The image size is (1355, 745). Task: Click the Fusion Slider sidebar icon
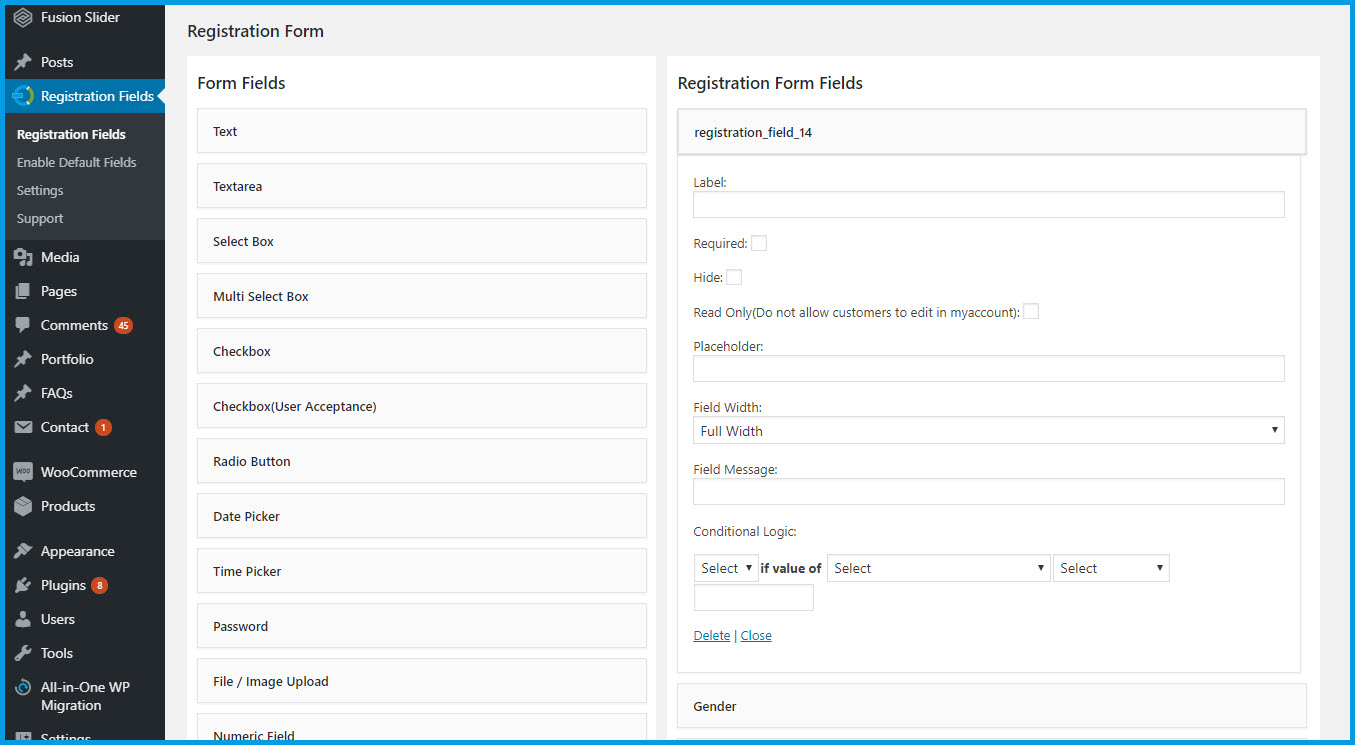[x=23, y=18]
